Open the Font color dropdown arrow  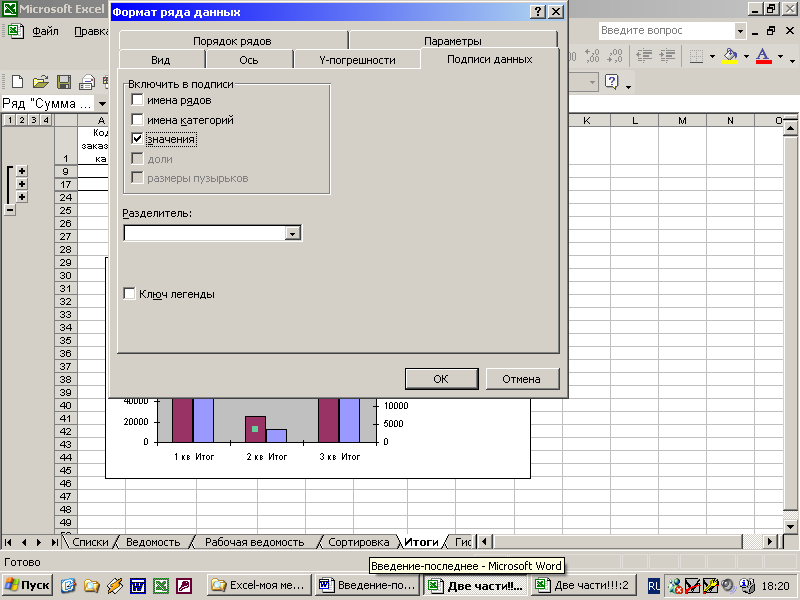tap(780, 56)
